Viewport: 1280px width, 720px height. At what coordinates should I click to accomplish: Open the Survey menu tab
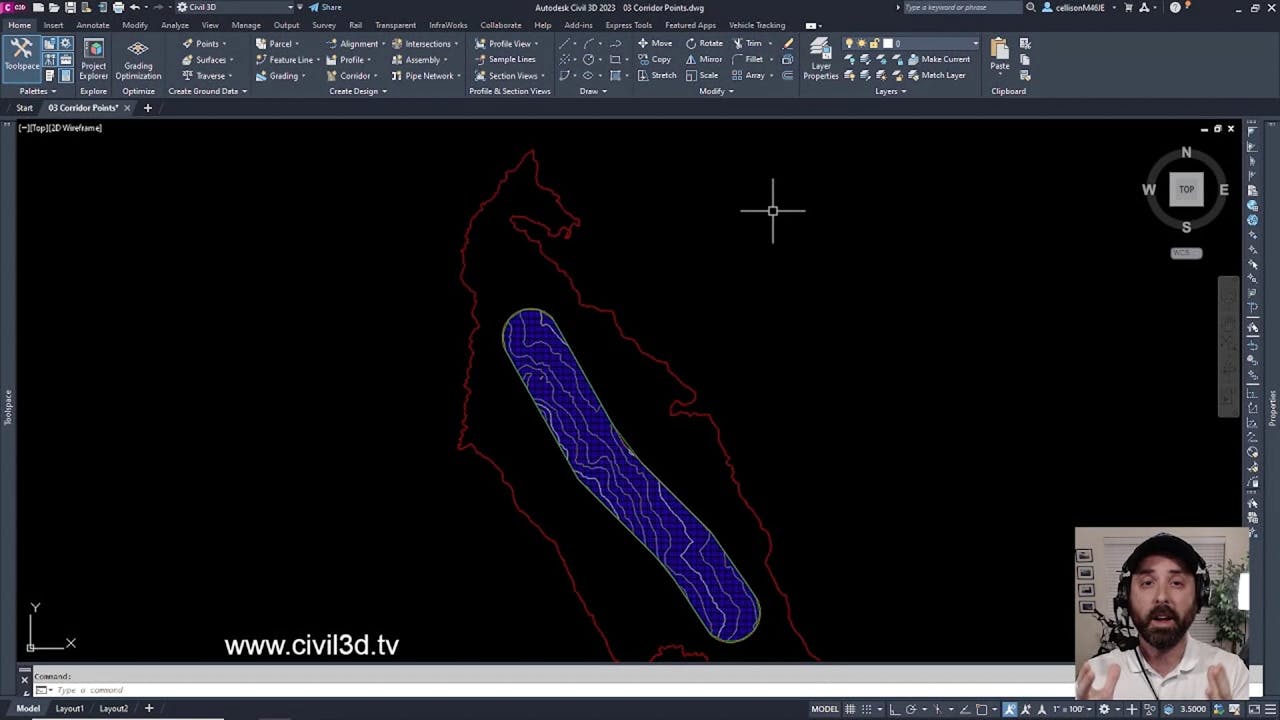[x=323, y=25]
